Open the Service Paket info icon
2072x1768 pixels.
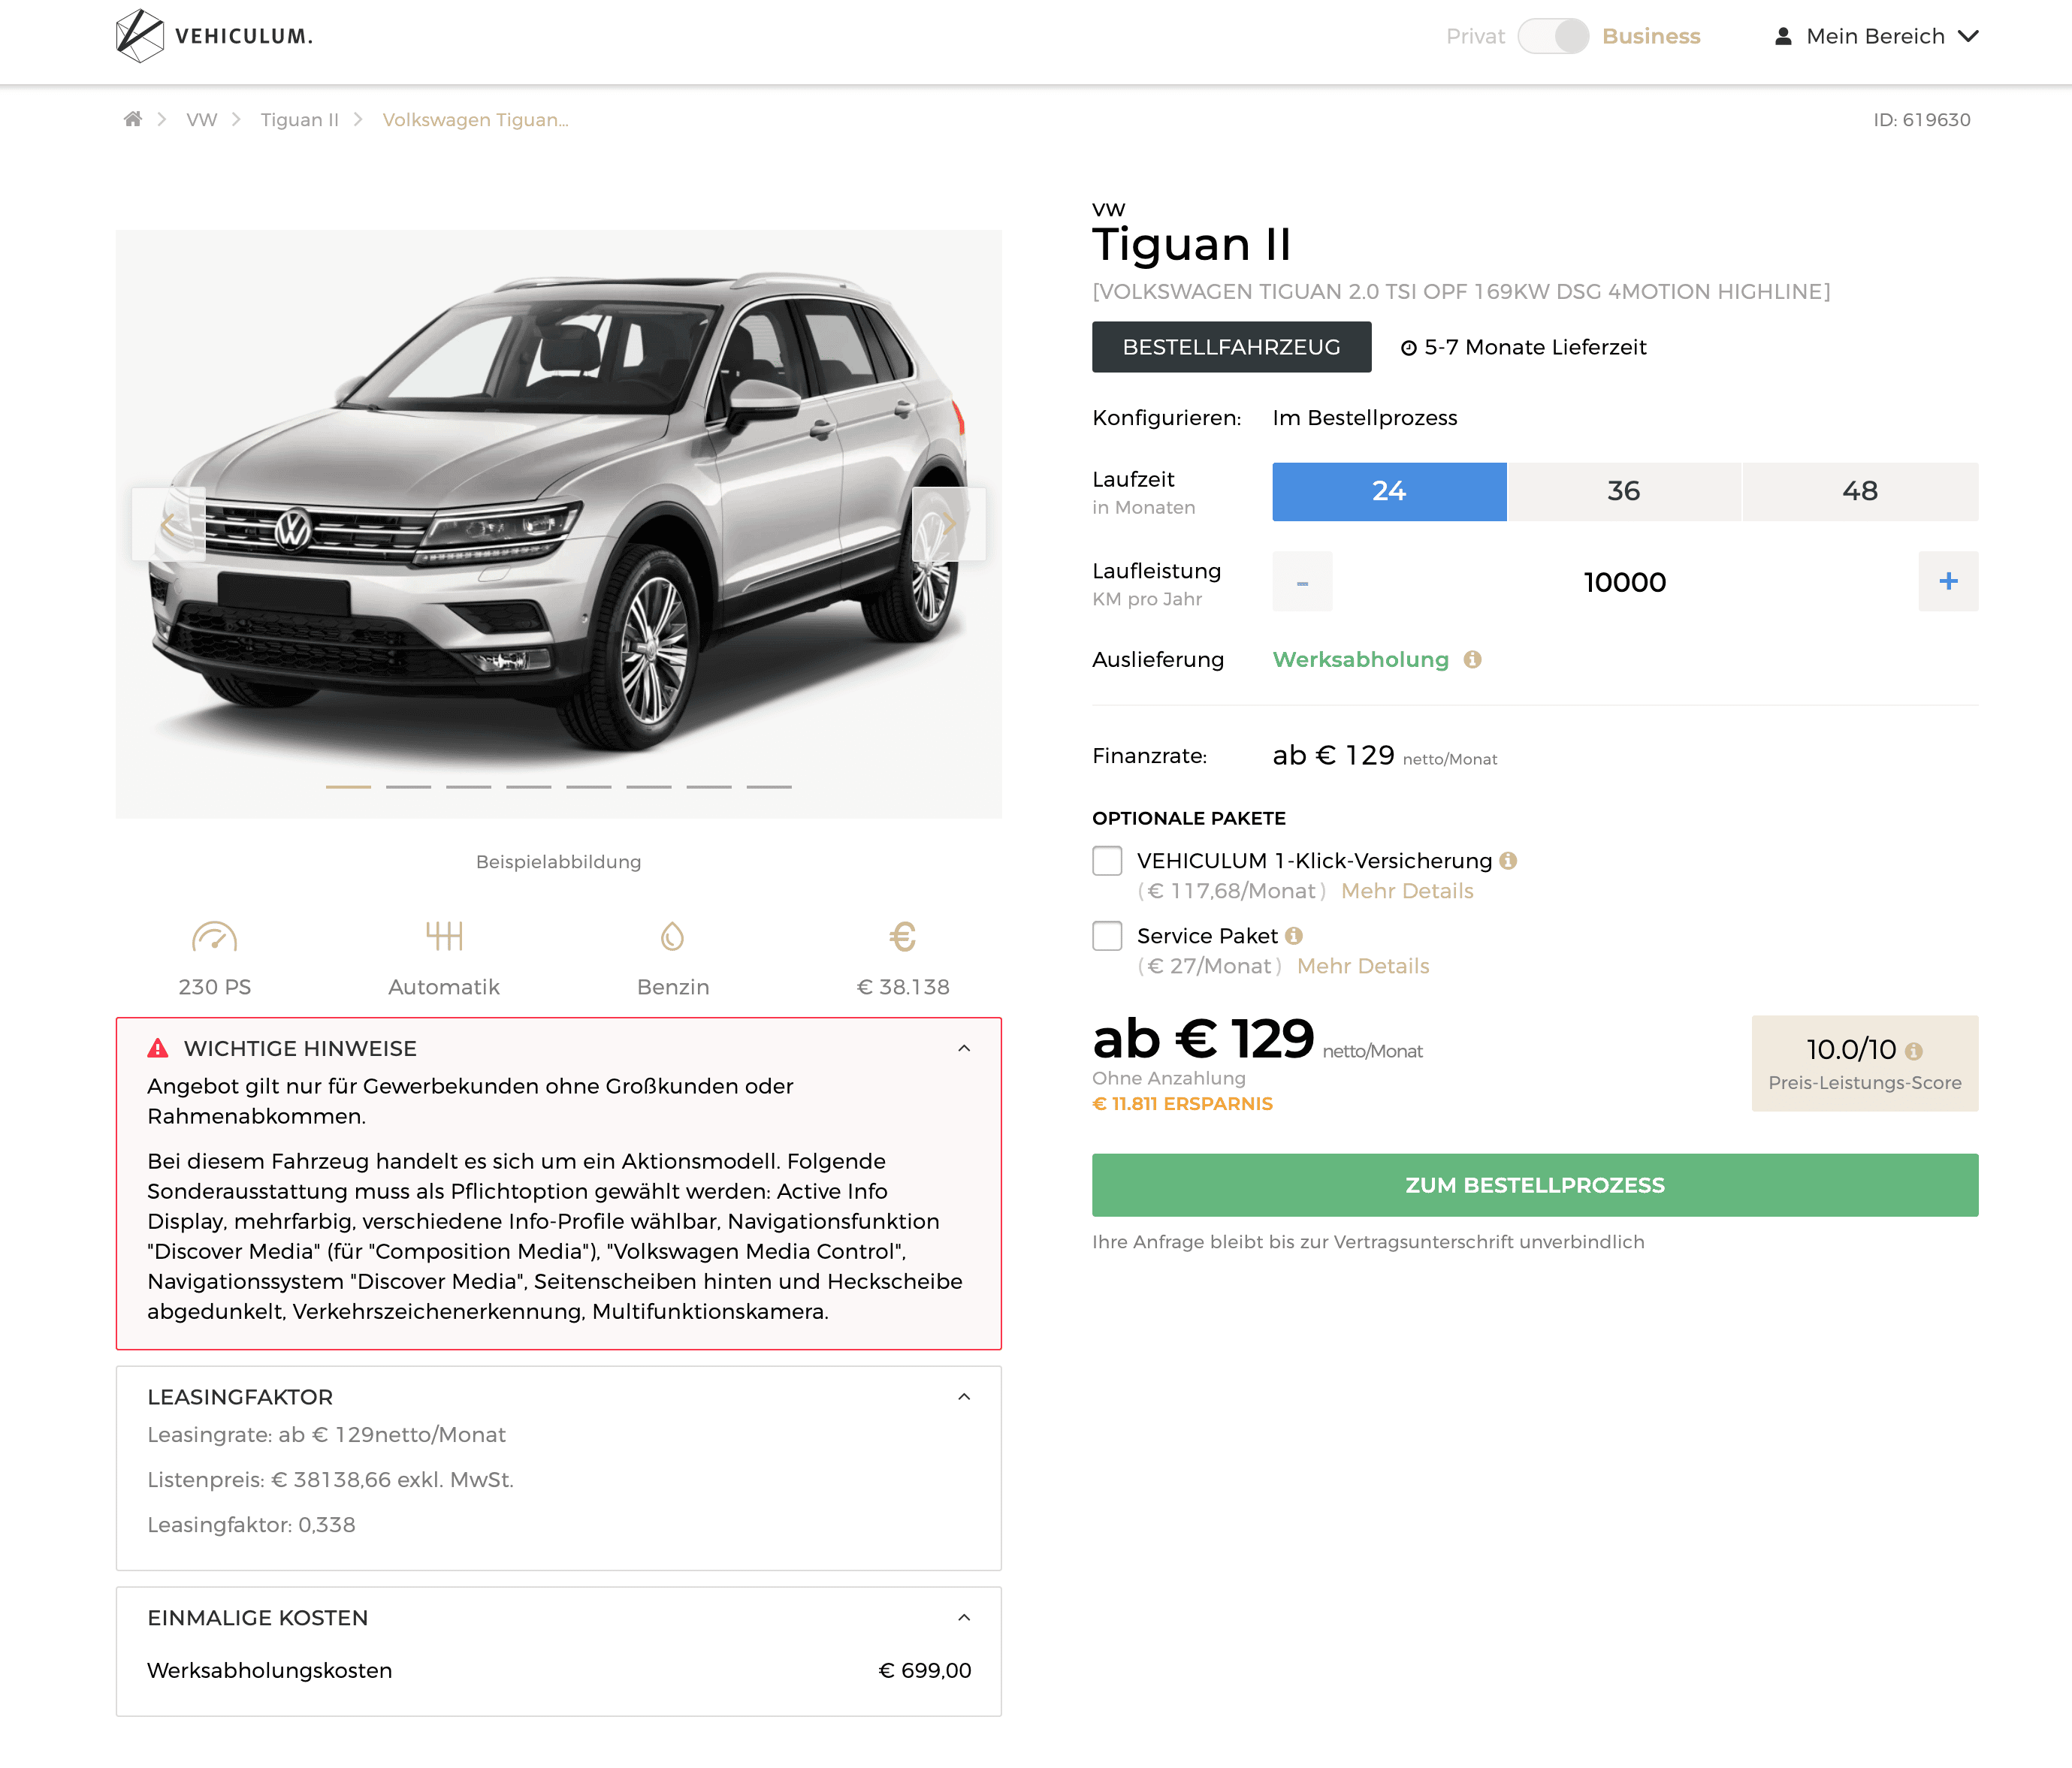click(x=1294, y=935)
